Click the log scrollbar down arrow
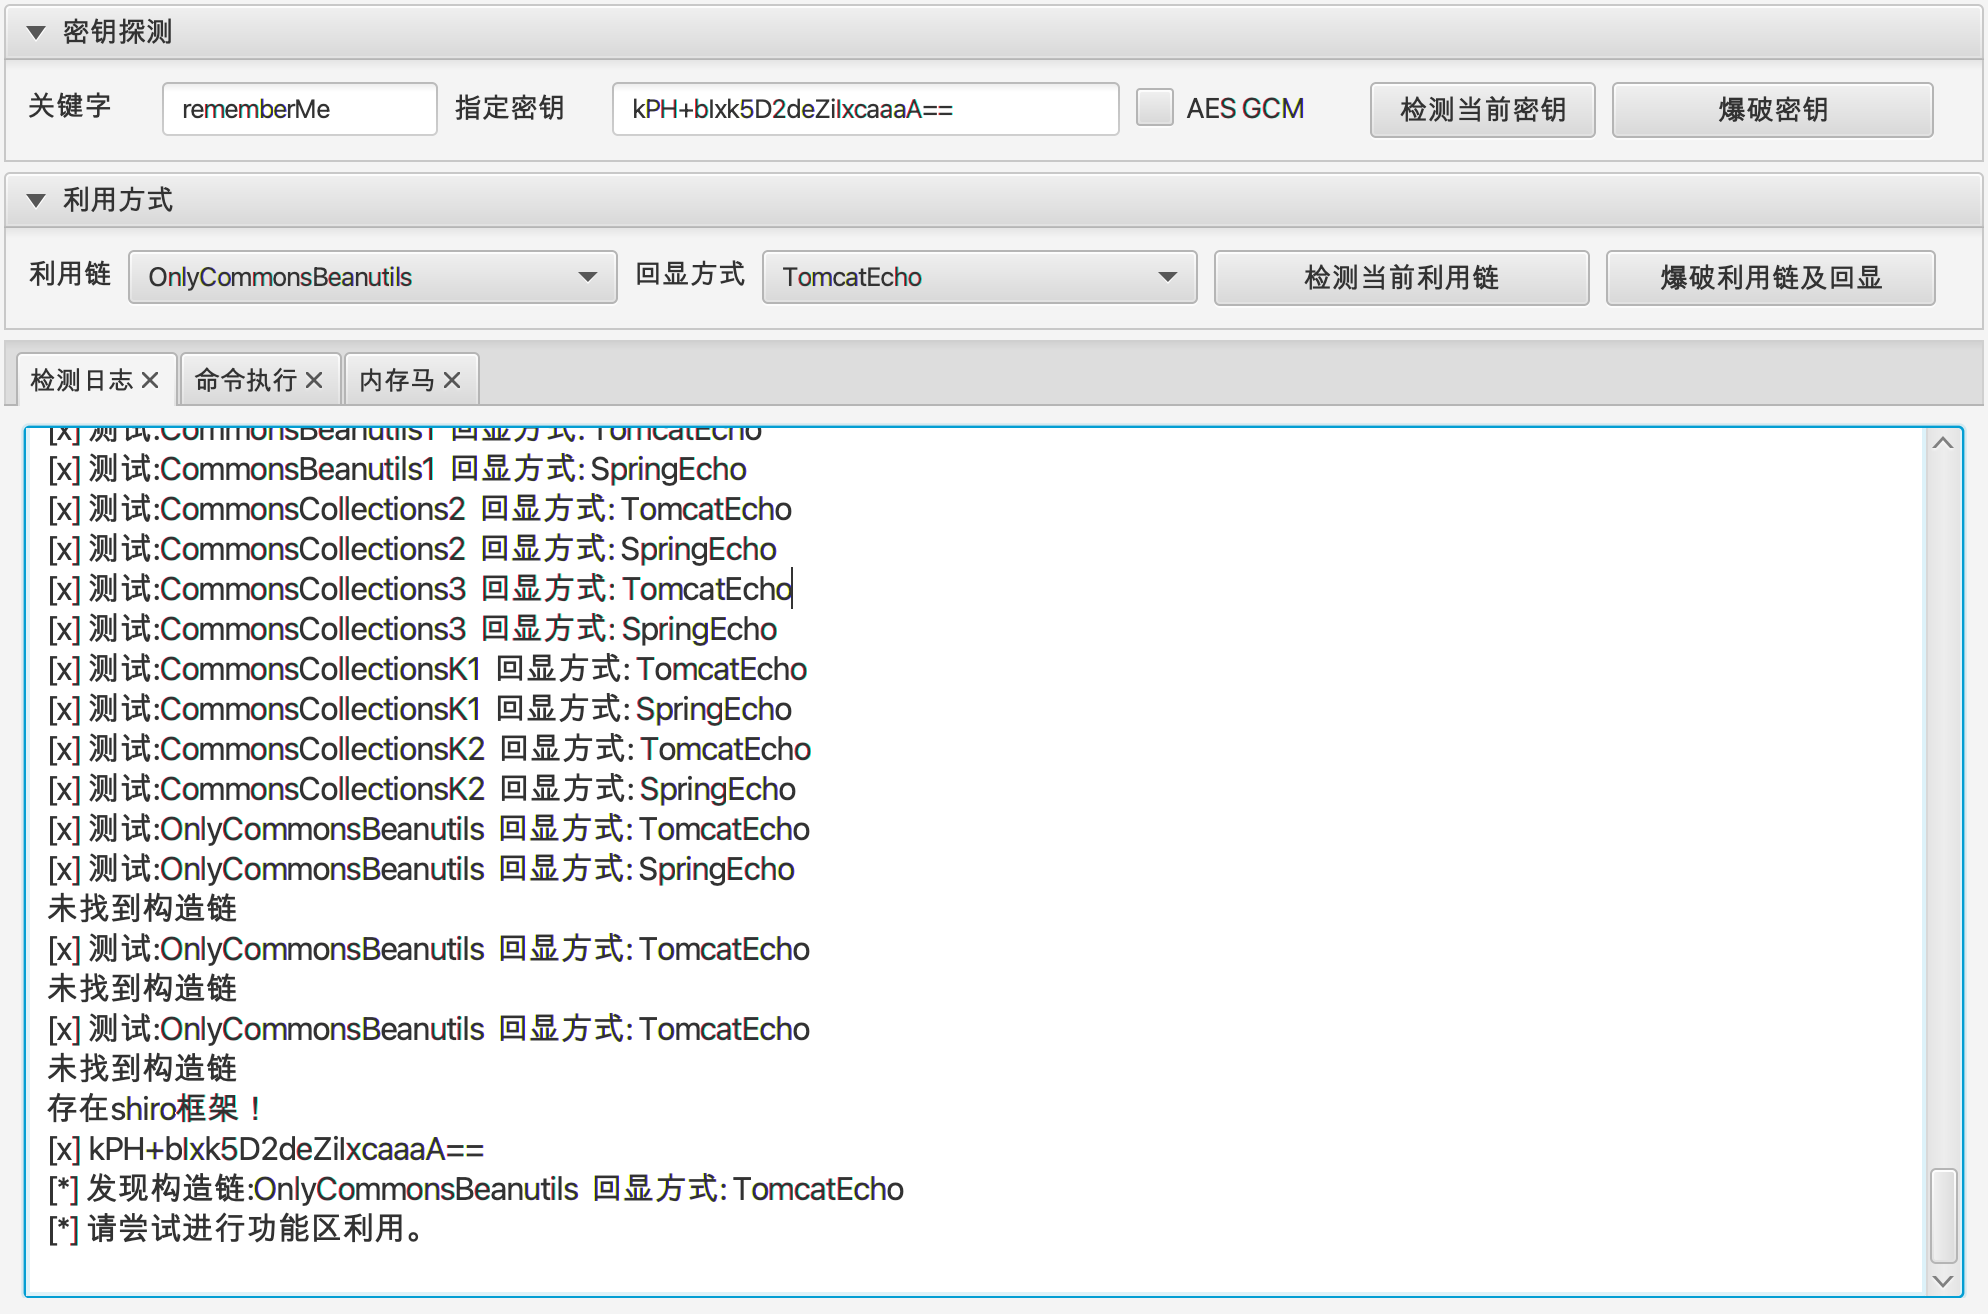1988x1314 pixels. point(1943,1281)
